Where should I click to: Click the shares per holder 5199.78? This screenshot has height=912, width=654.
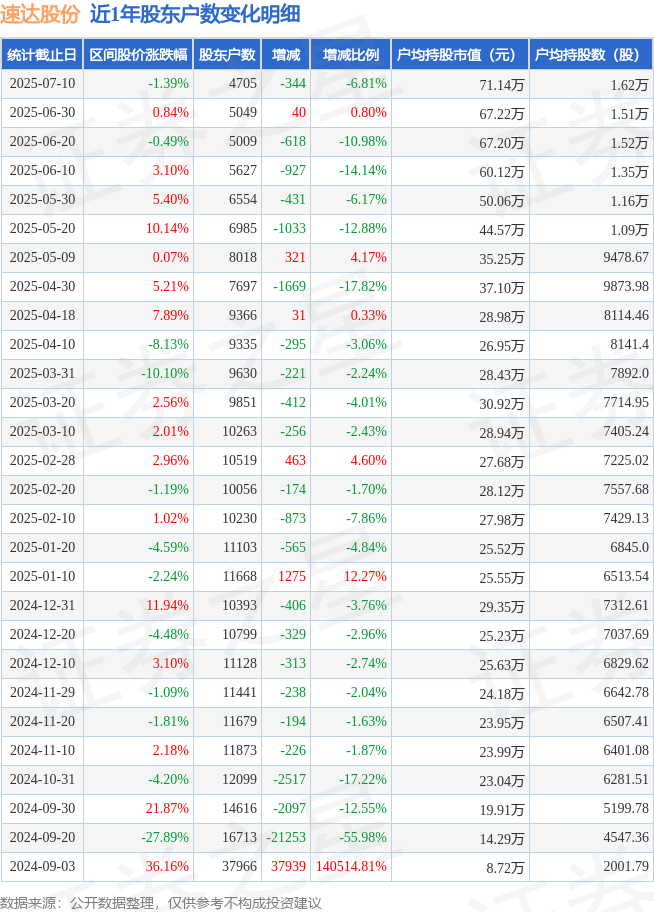coord(625,808)
